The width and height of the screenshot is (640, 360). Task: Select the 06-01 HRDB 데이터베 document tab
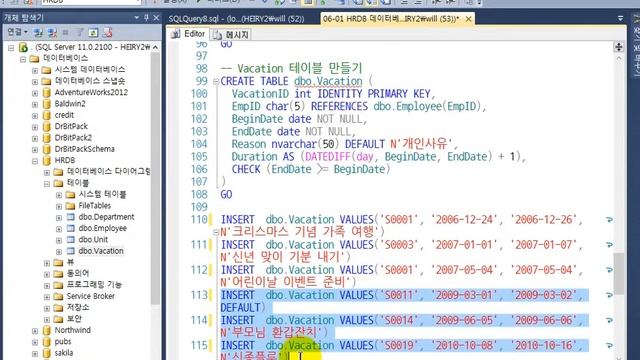tap(391, 19)
